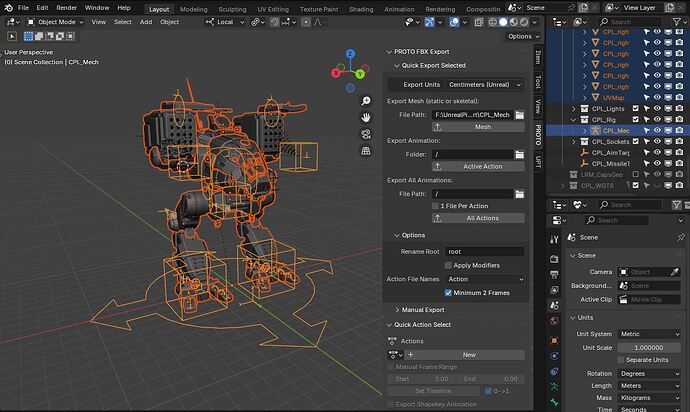Viewport: 690px width, 412px height.
Task: Click the Blender logo icon
Action: coord(8,7)
